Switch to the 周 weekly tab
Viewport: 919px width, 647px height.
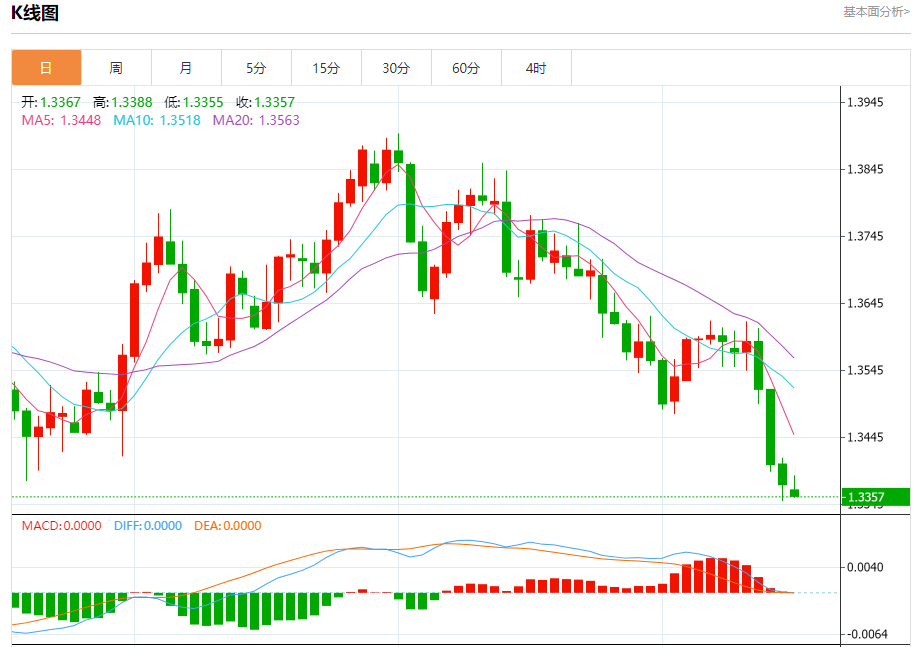(116, 68)
